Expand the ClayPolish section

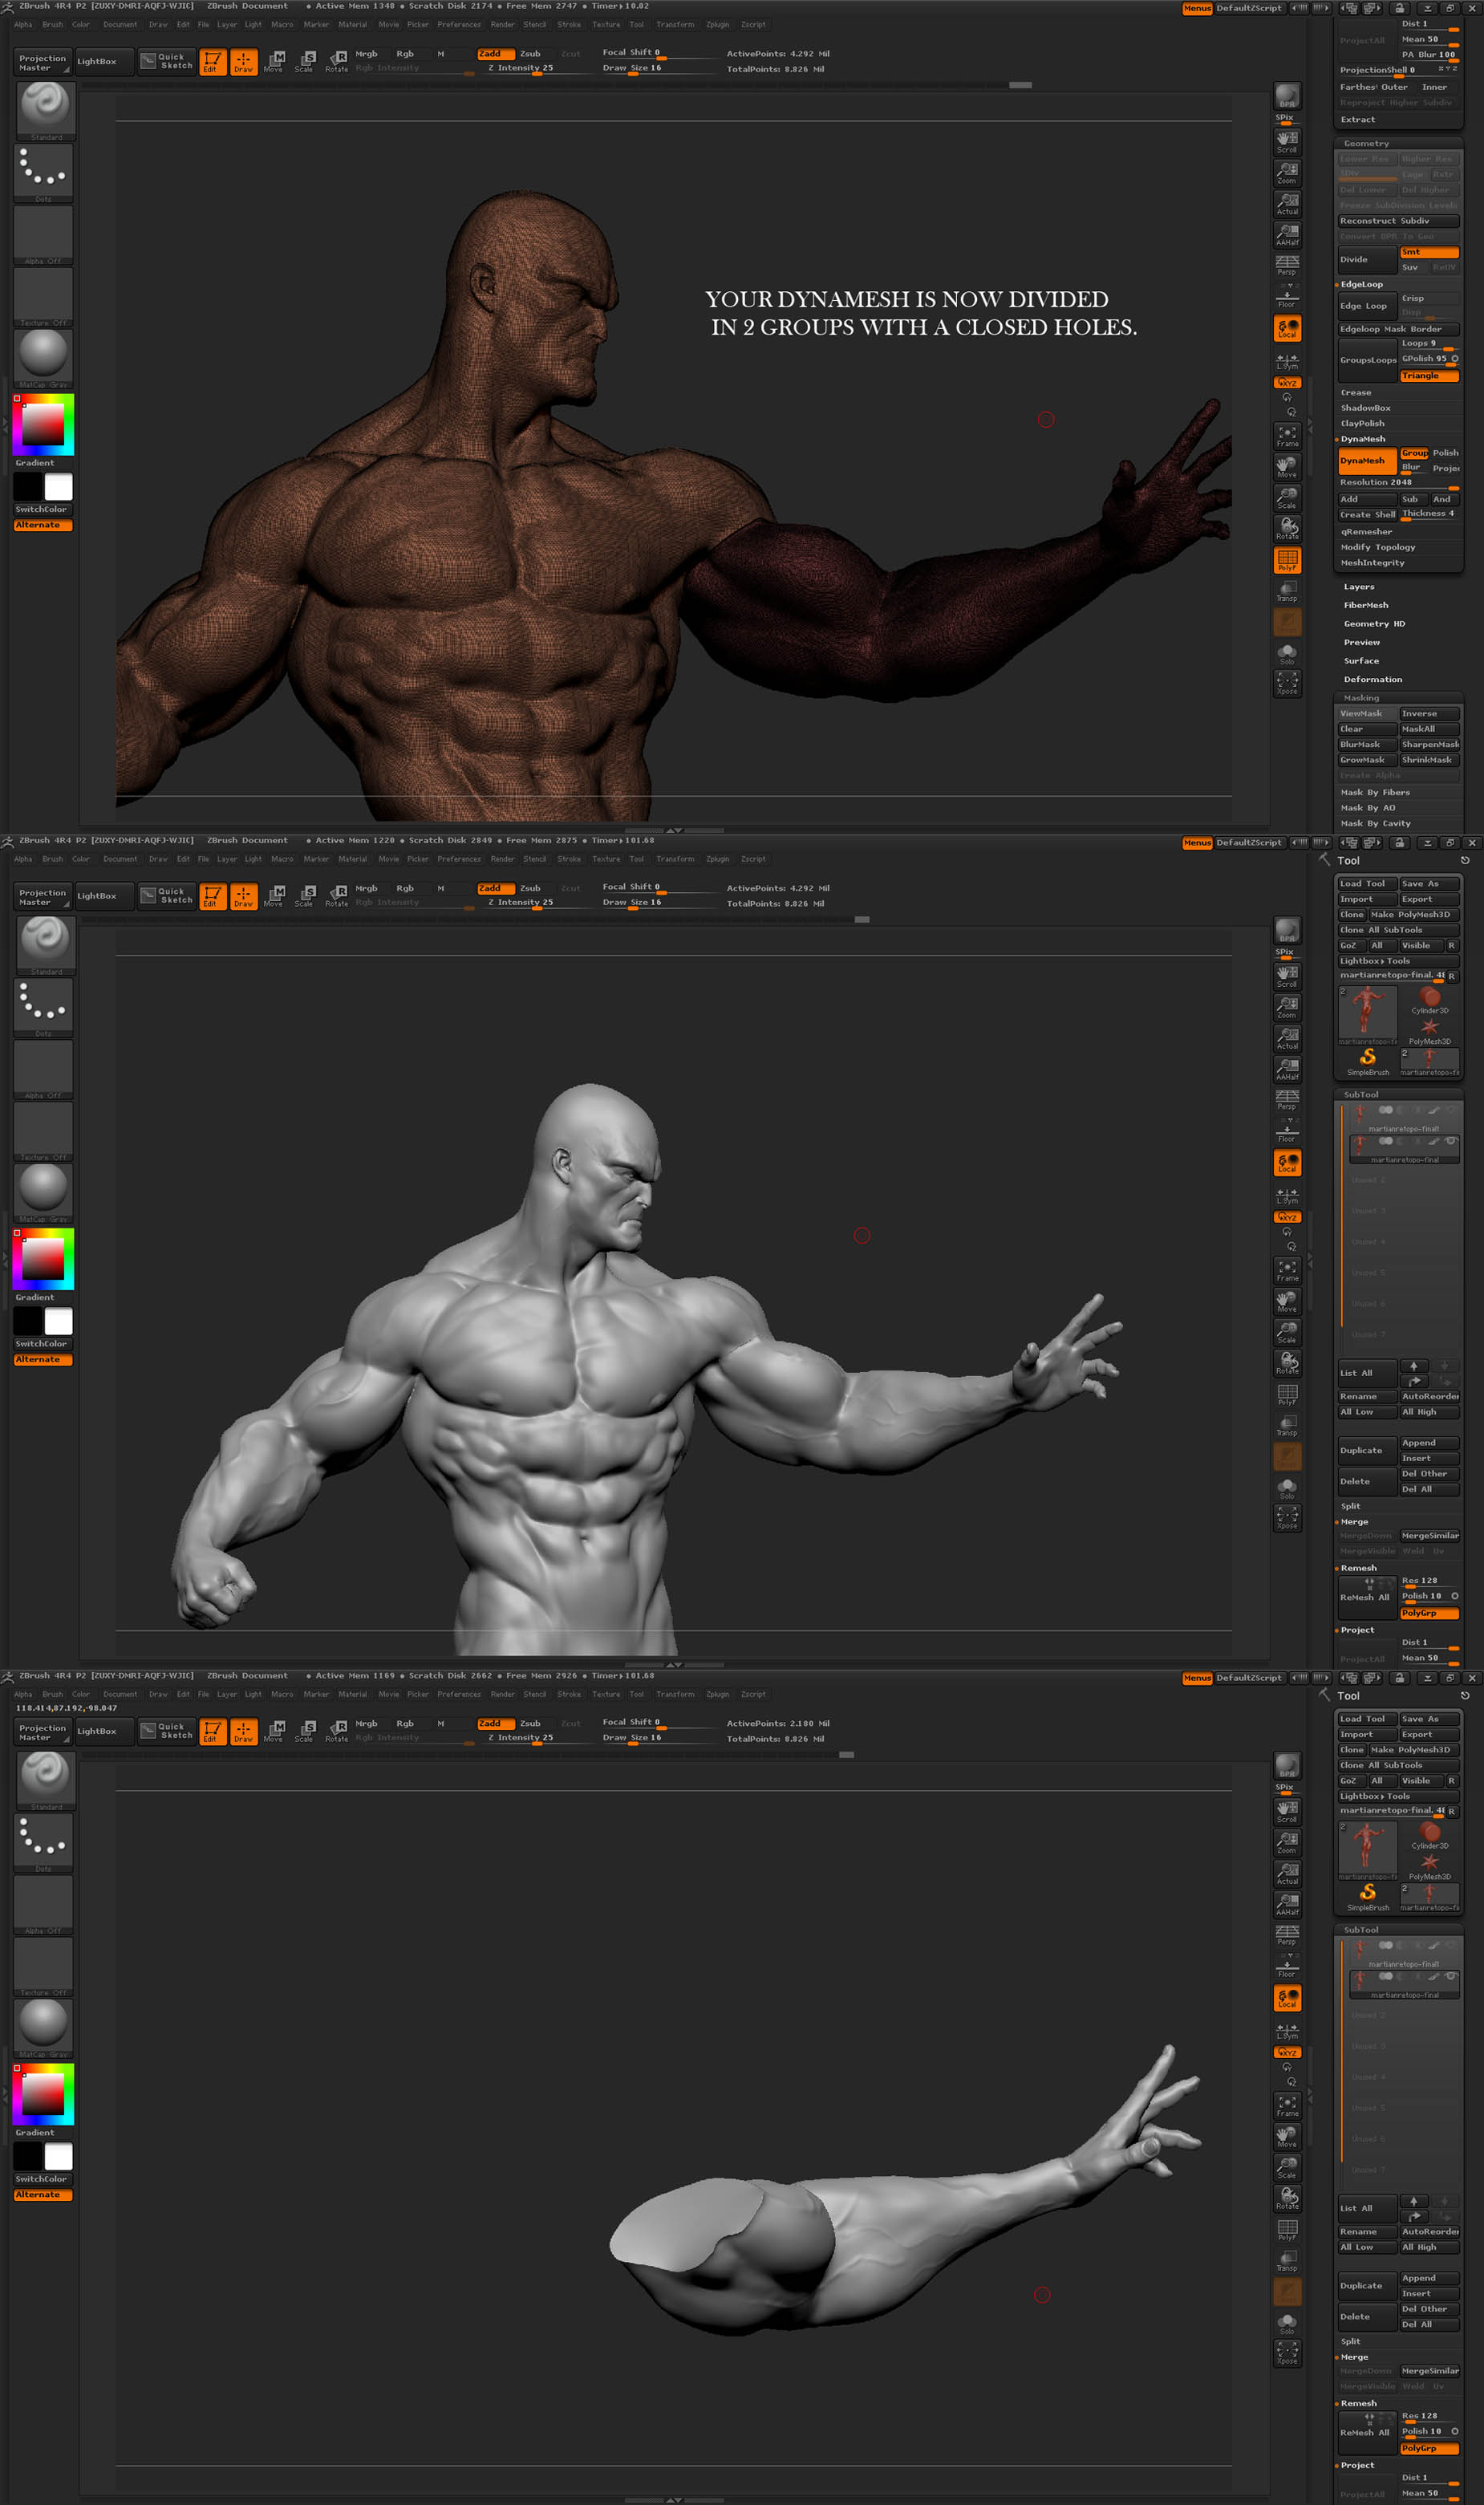1362,423
